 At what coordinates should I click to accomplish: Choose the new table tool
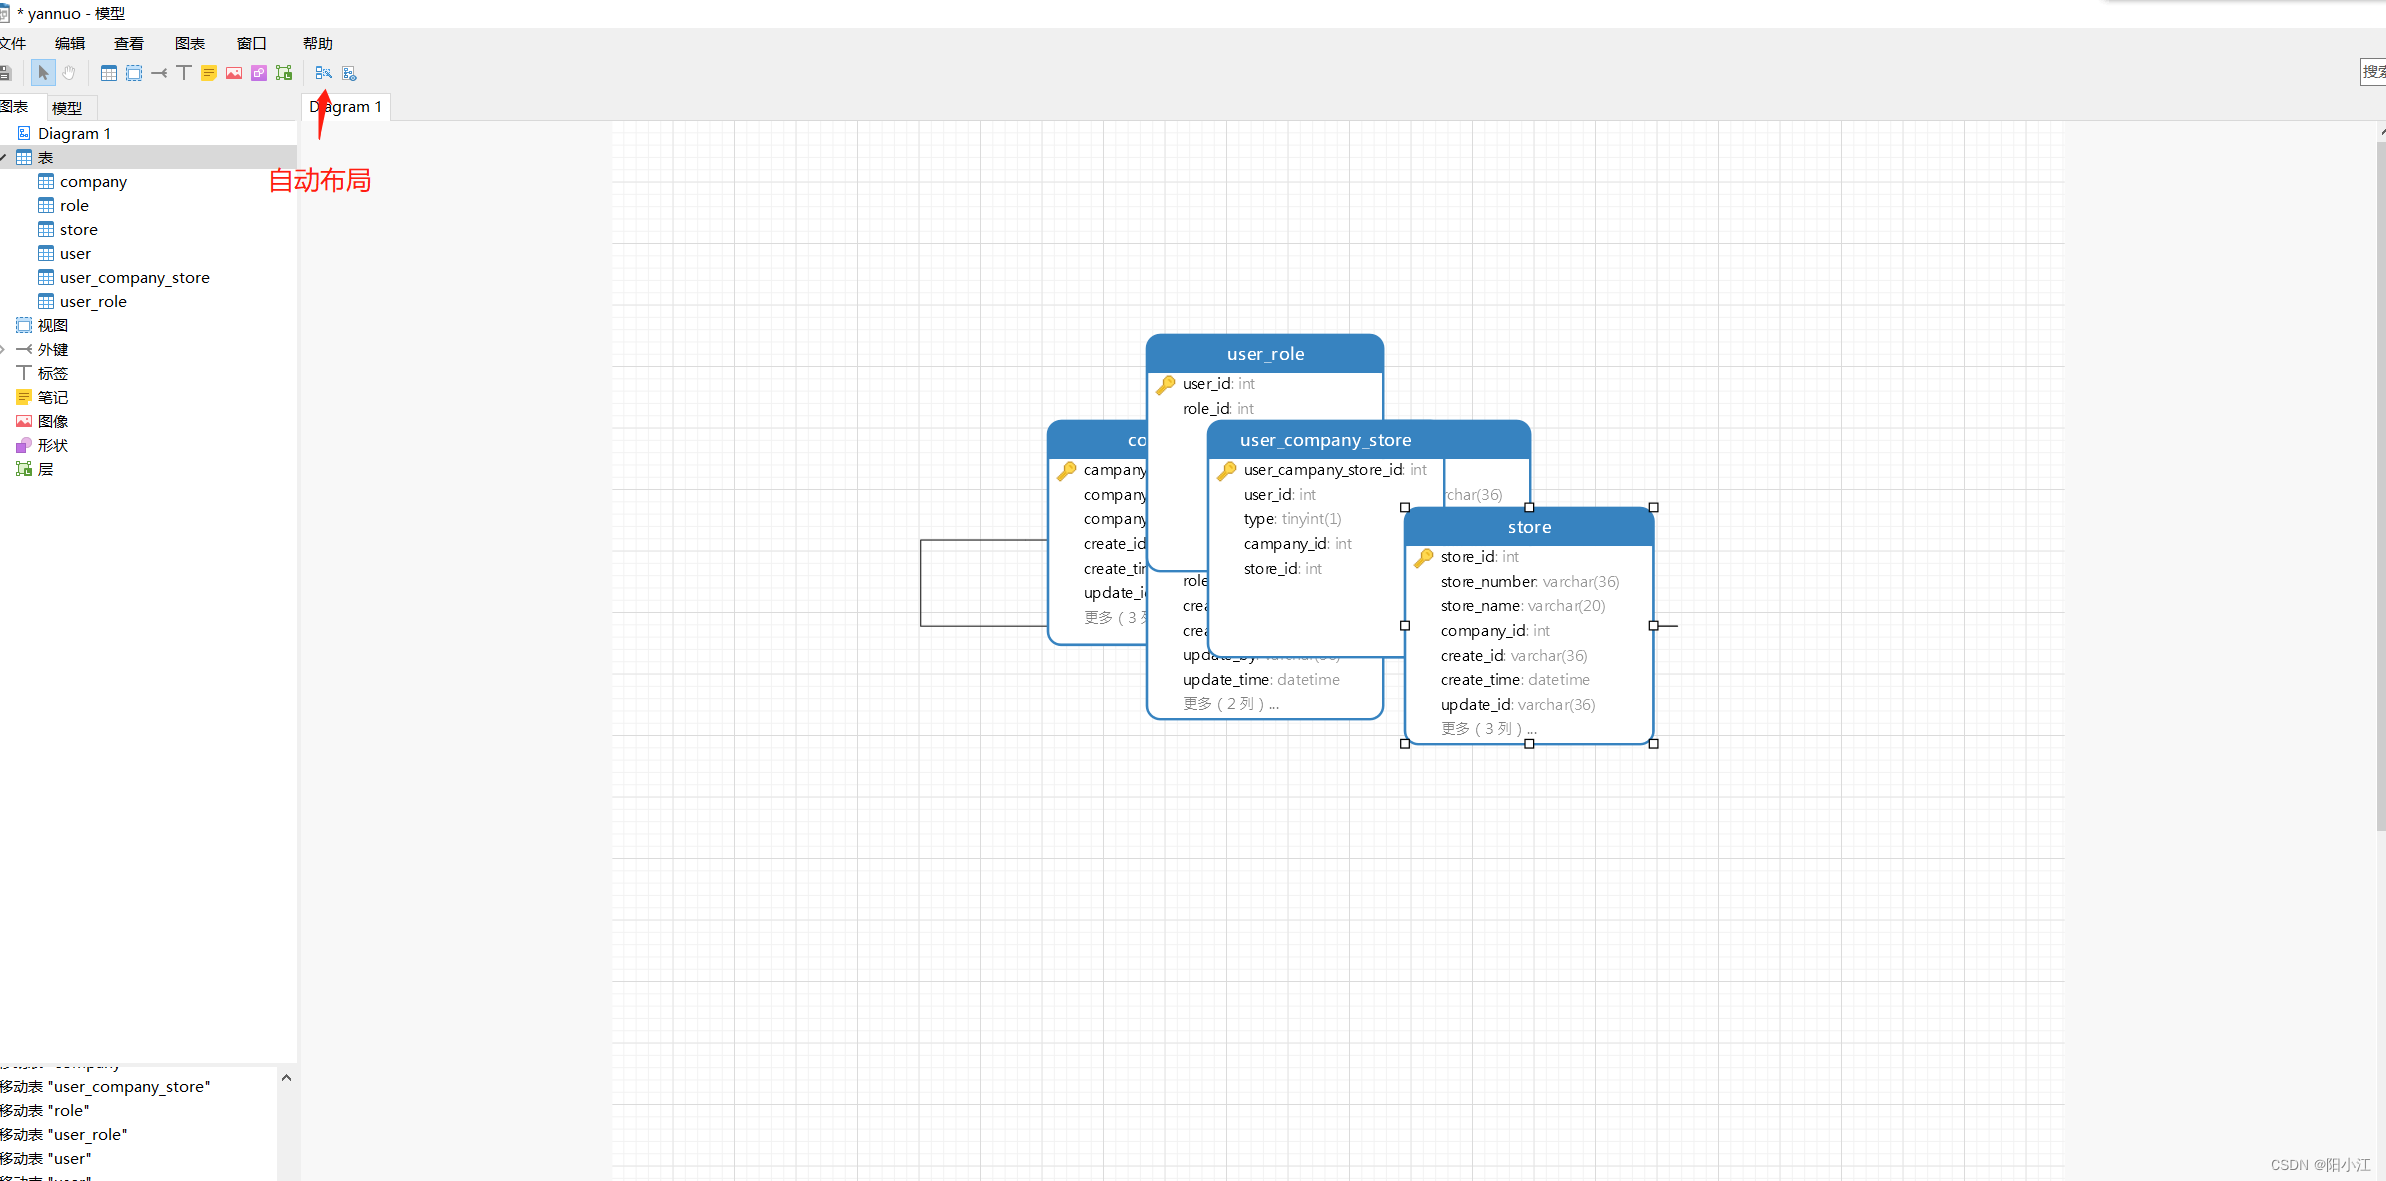click(x=109, y=73)
